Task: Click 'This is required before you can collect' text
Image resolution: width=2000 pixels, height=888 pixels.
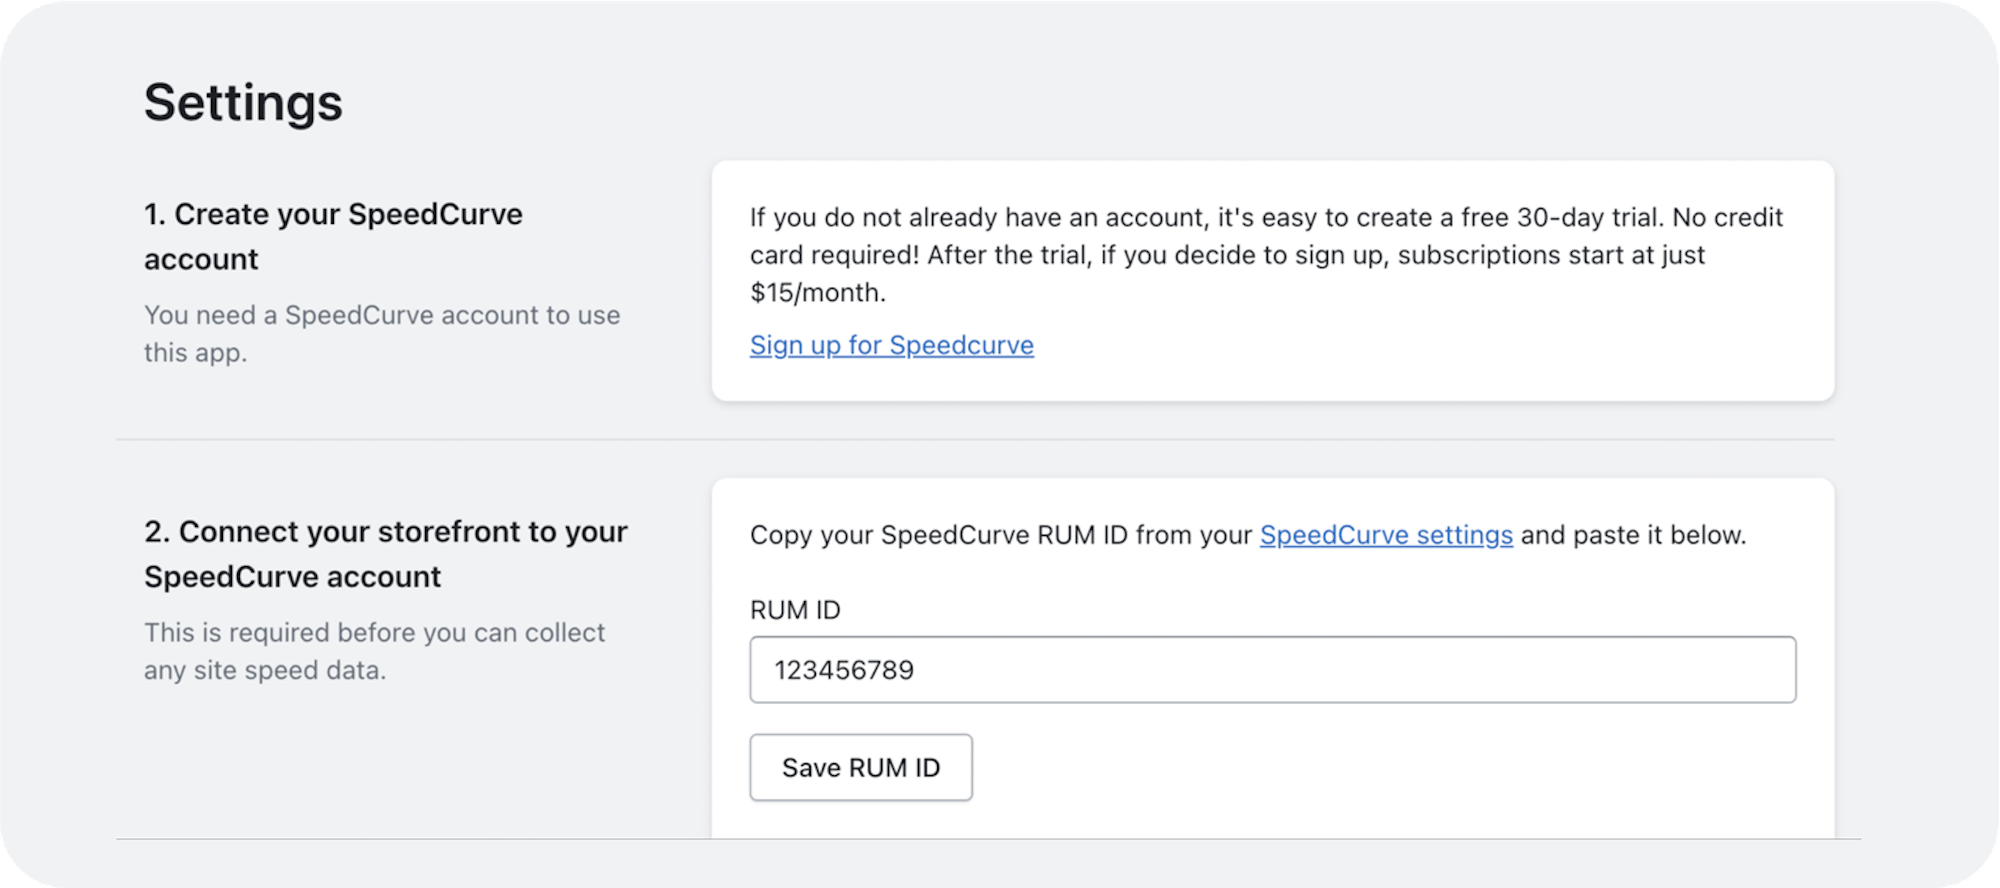Action: 374,651
